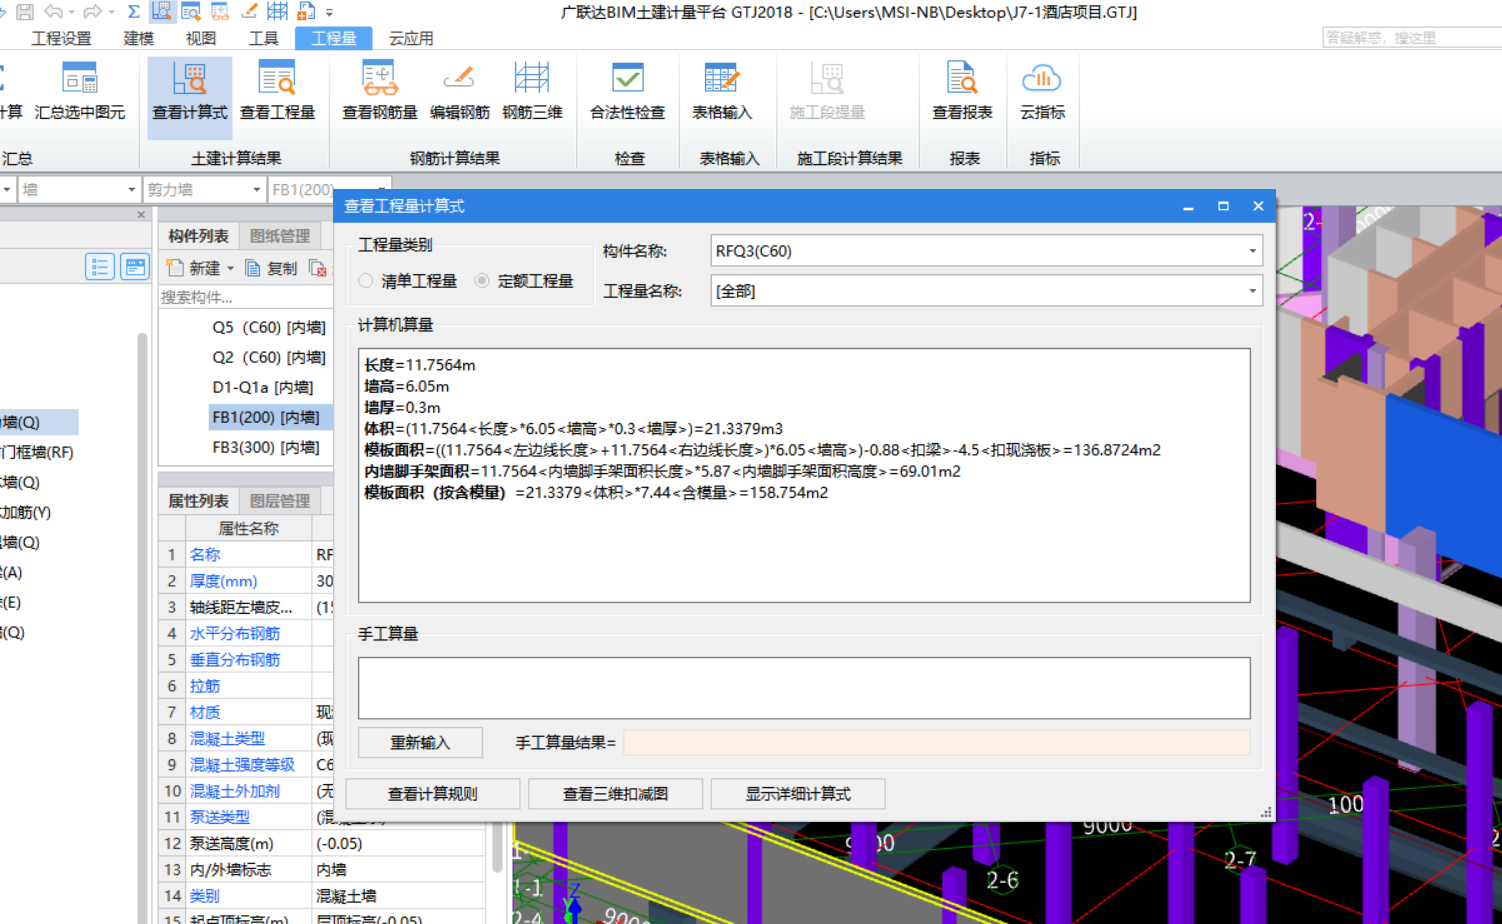Close the left navigation panel
Image resolution: width=1502 pixels, height=924 pixels.
pos(141,215)
